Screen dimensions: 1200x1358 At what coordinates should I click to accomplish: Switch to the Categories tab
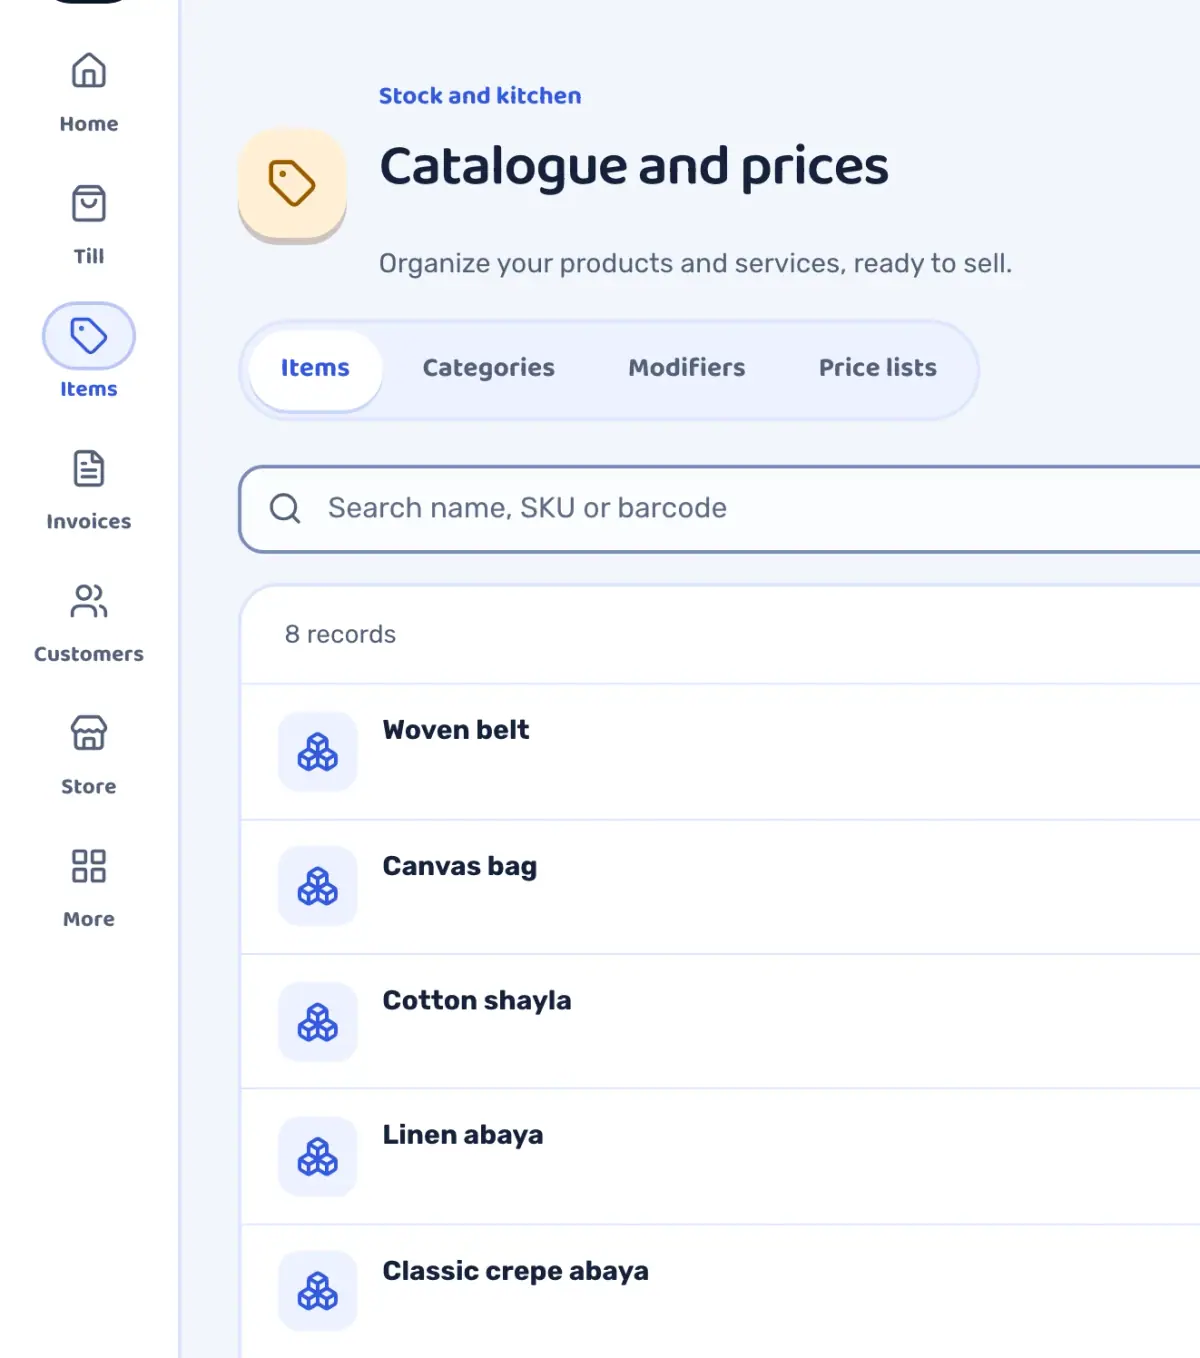tap(488, 369)
